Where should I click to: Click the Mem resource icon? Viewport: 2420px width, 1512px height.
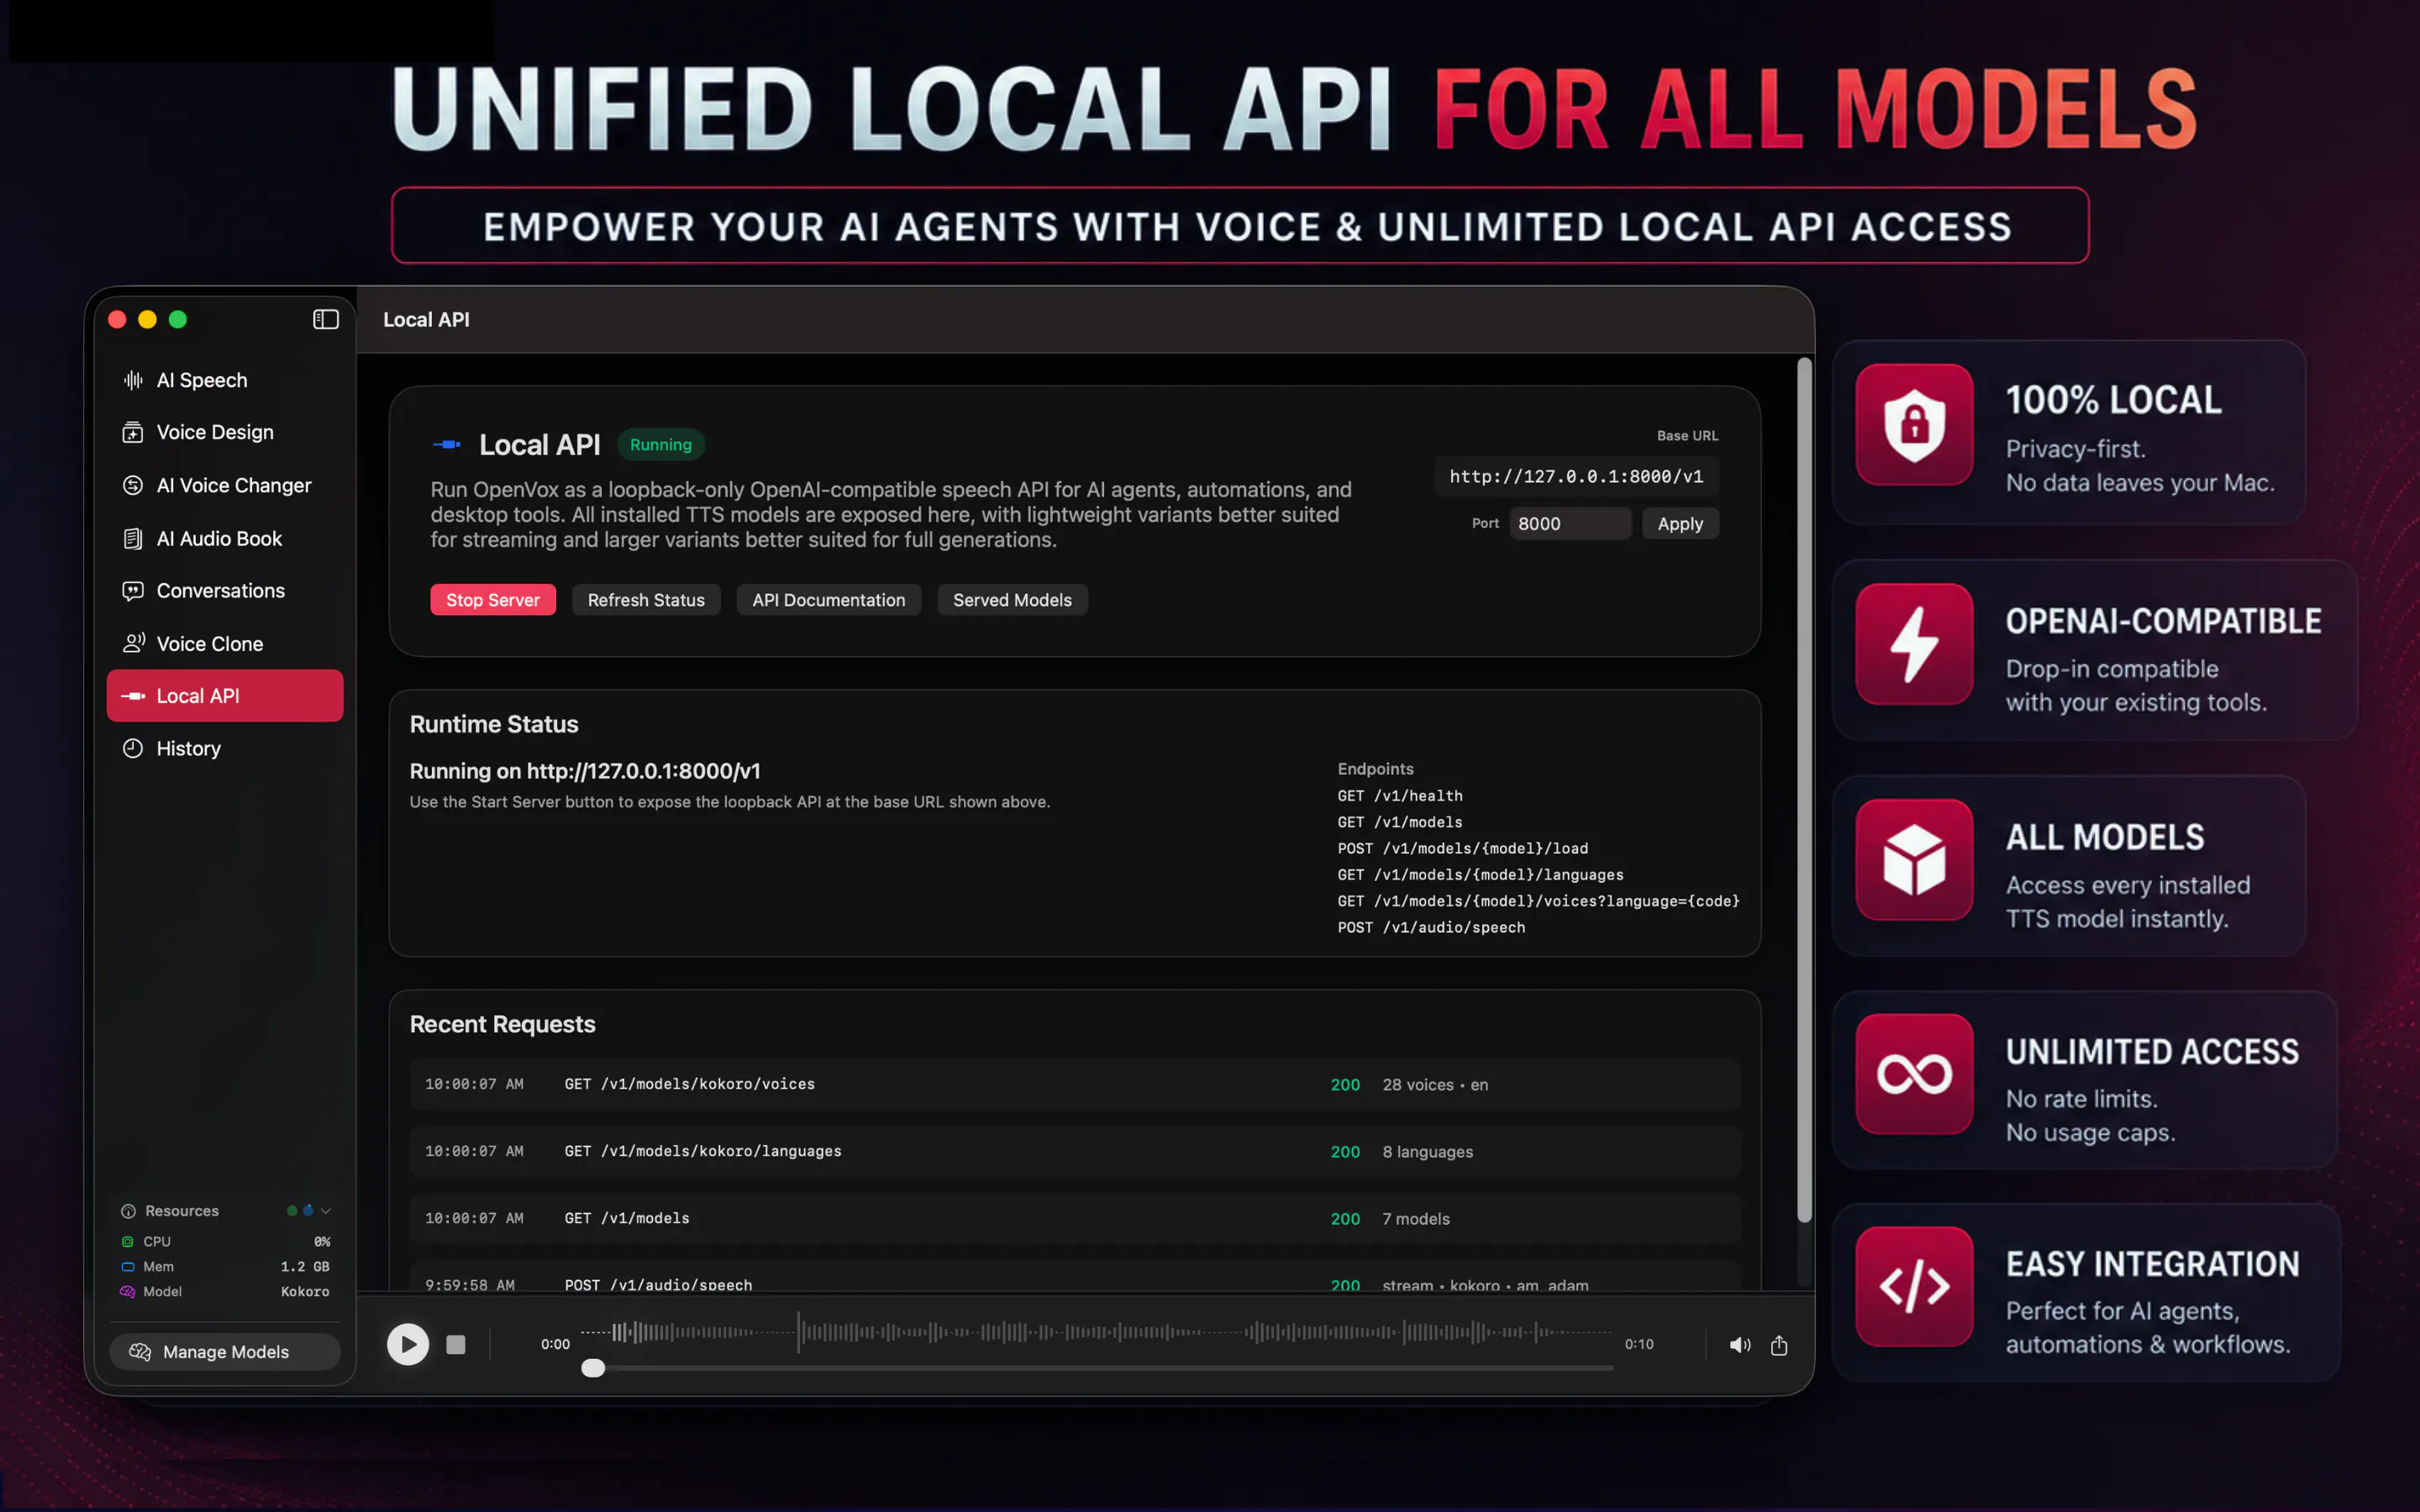pos(127,1266)
